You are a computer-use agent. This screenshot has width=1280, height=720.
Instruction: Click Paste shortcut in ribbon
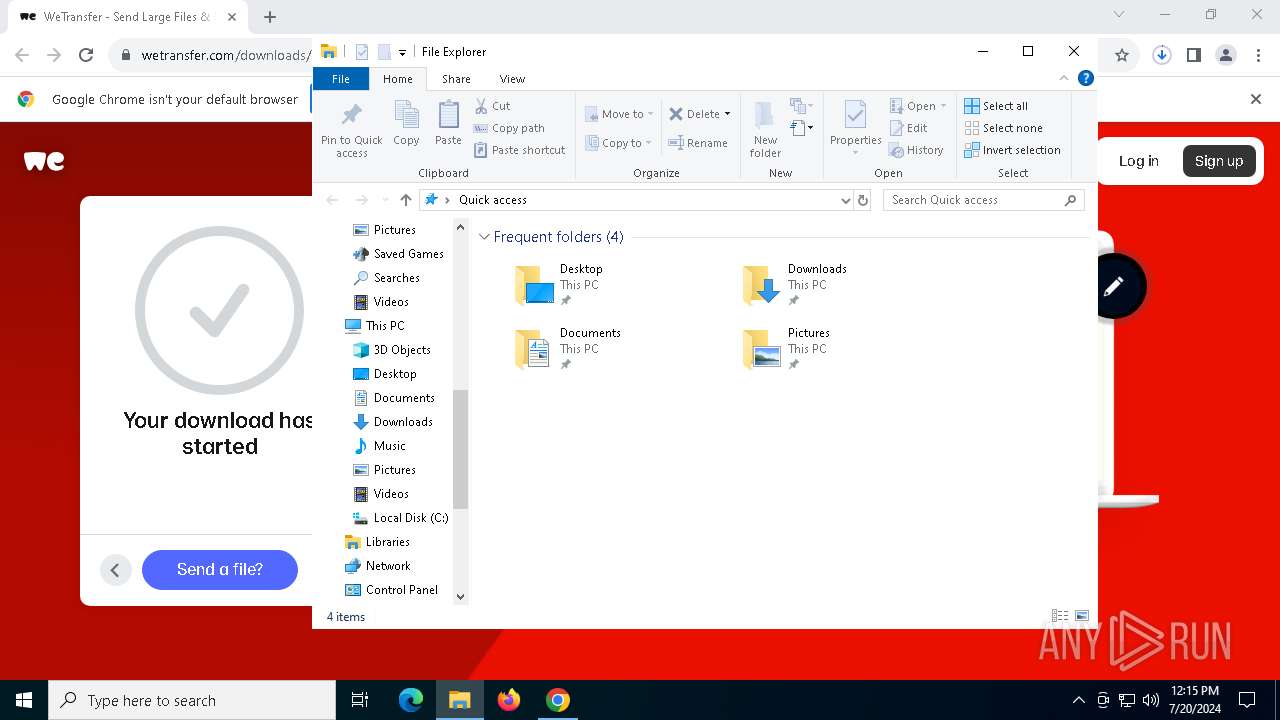coord(519,150)
